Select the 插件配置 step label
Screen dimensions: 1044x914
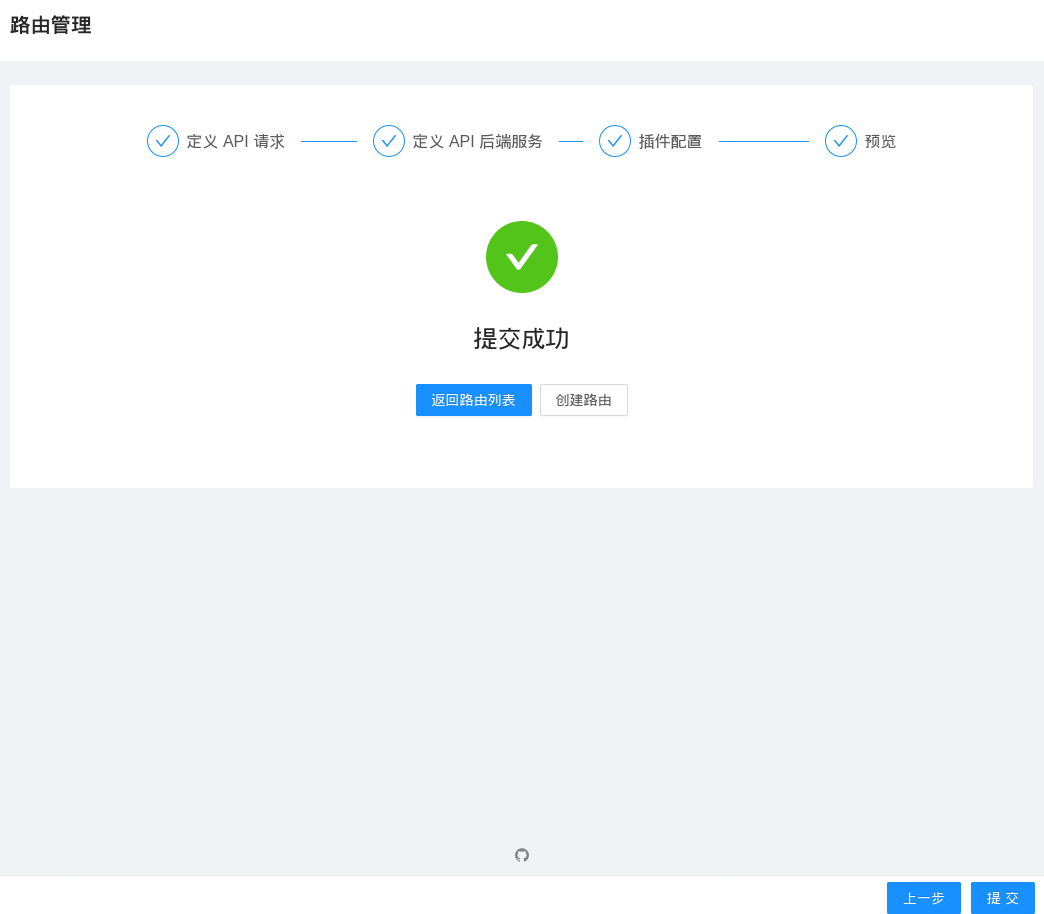(670, 141)
